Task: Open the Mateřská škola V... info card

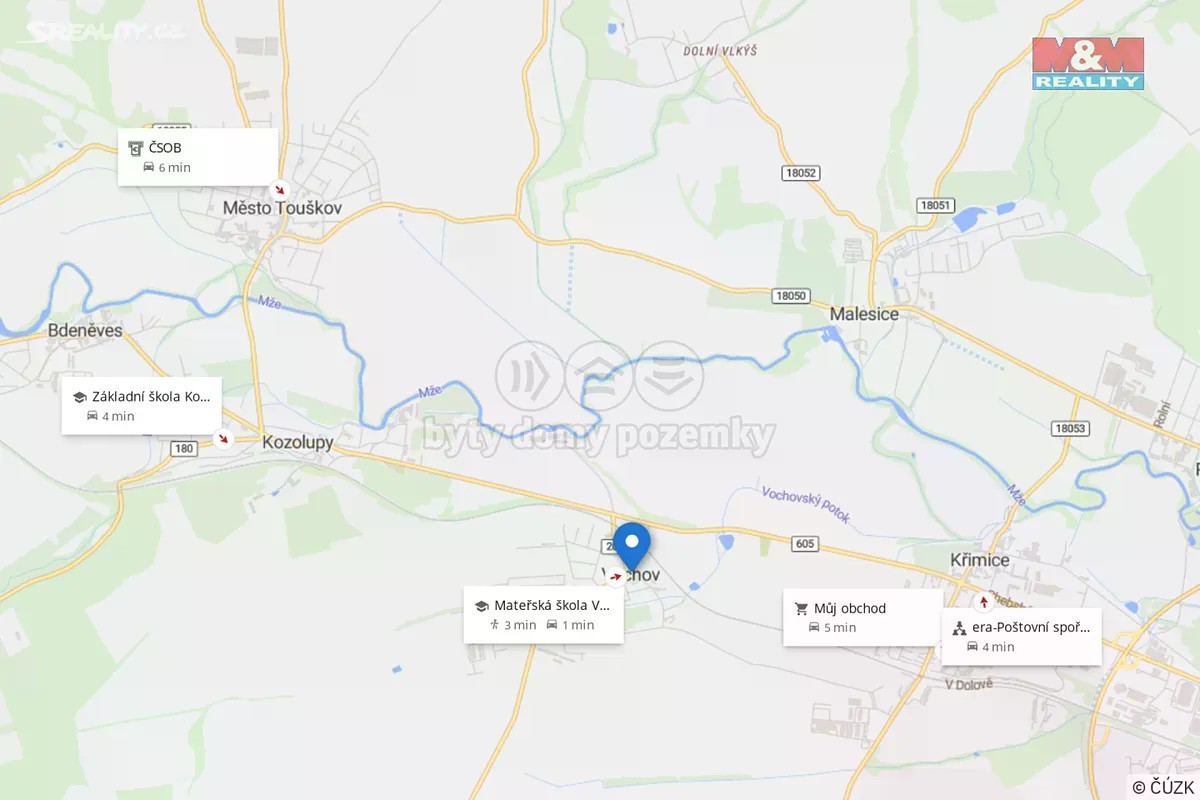Action: click(x=544, y=615)
